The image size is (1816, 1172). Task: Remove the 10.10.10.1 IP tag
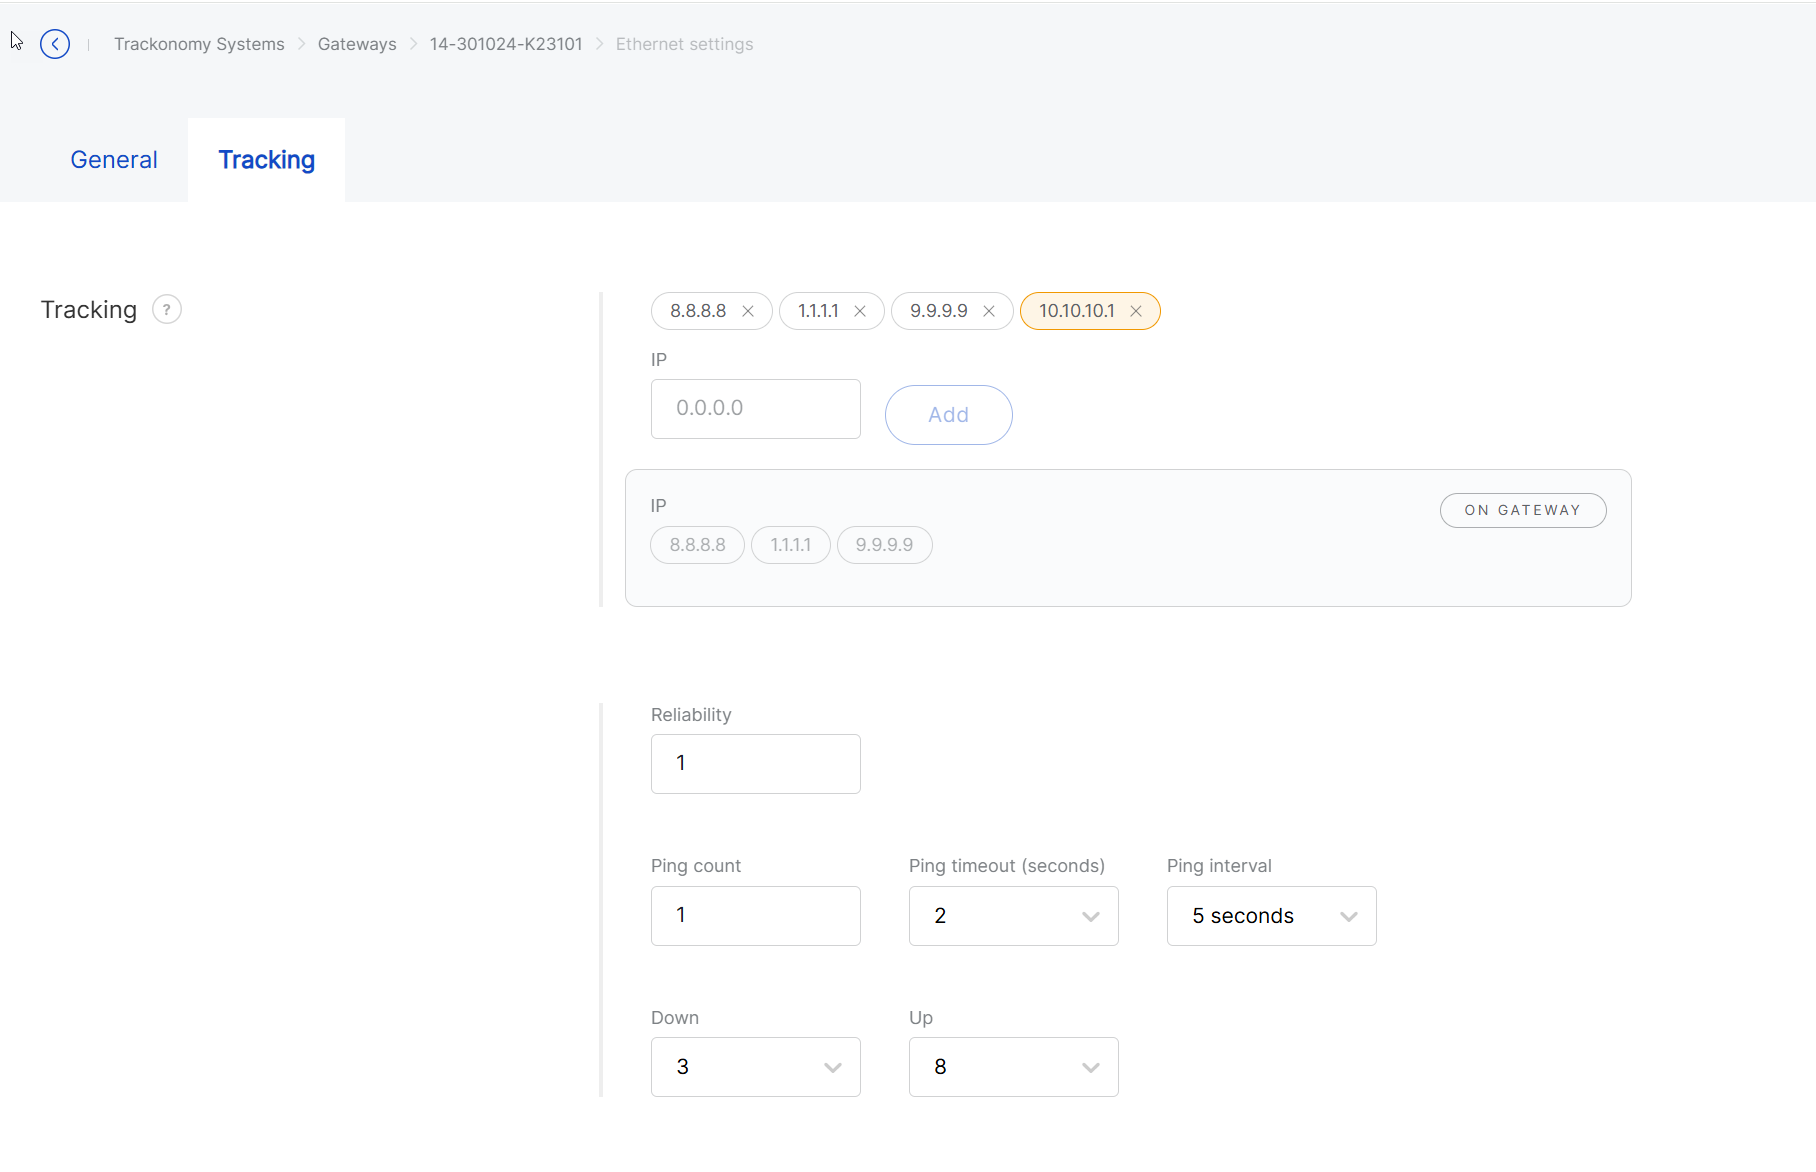tap(1136, 312)
